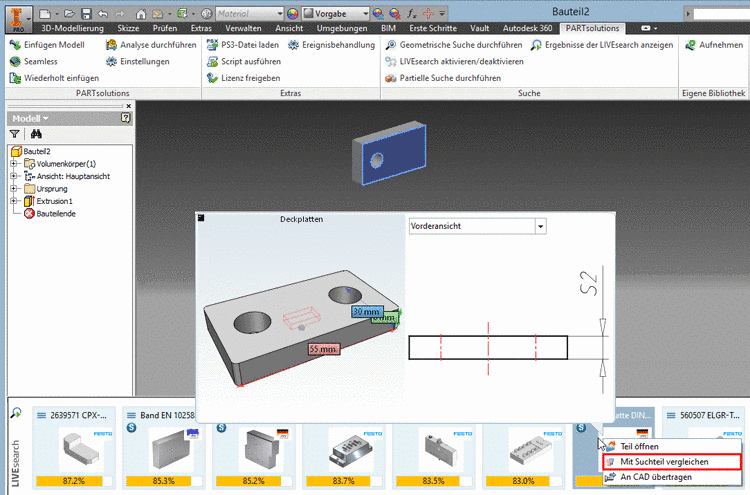This screenshot has height=495, width=750.
Task: Expand the Volumenkörper(1) node
Action: tap(14, 164)
